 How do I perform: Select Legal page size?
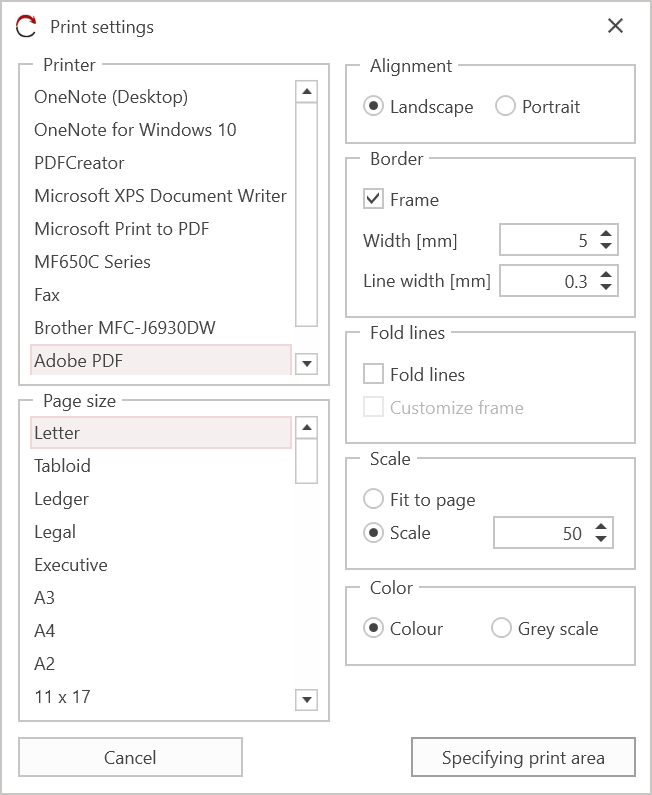tap(55, 532)
